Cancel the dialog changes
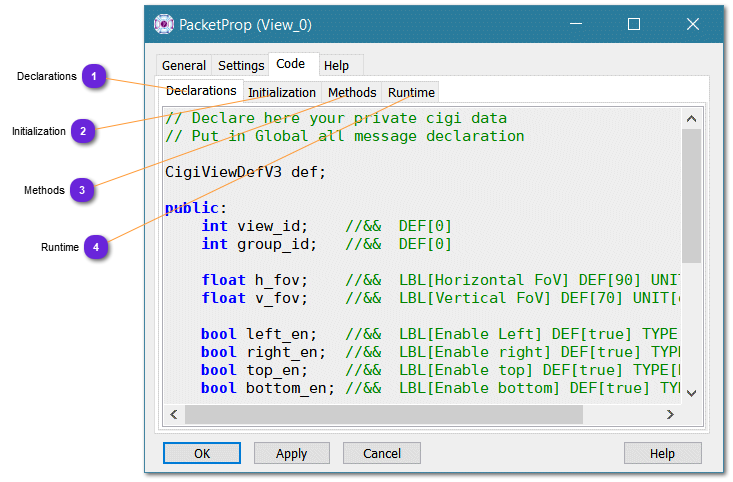 click(382, 453)
